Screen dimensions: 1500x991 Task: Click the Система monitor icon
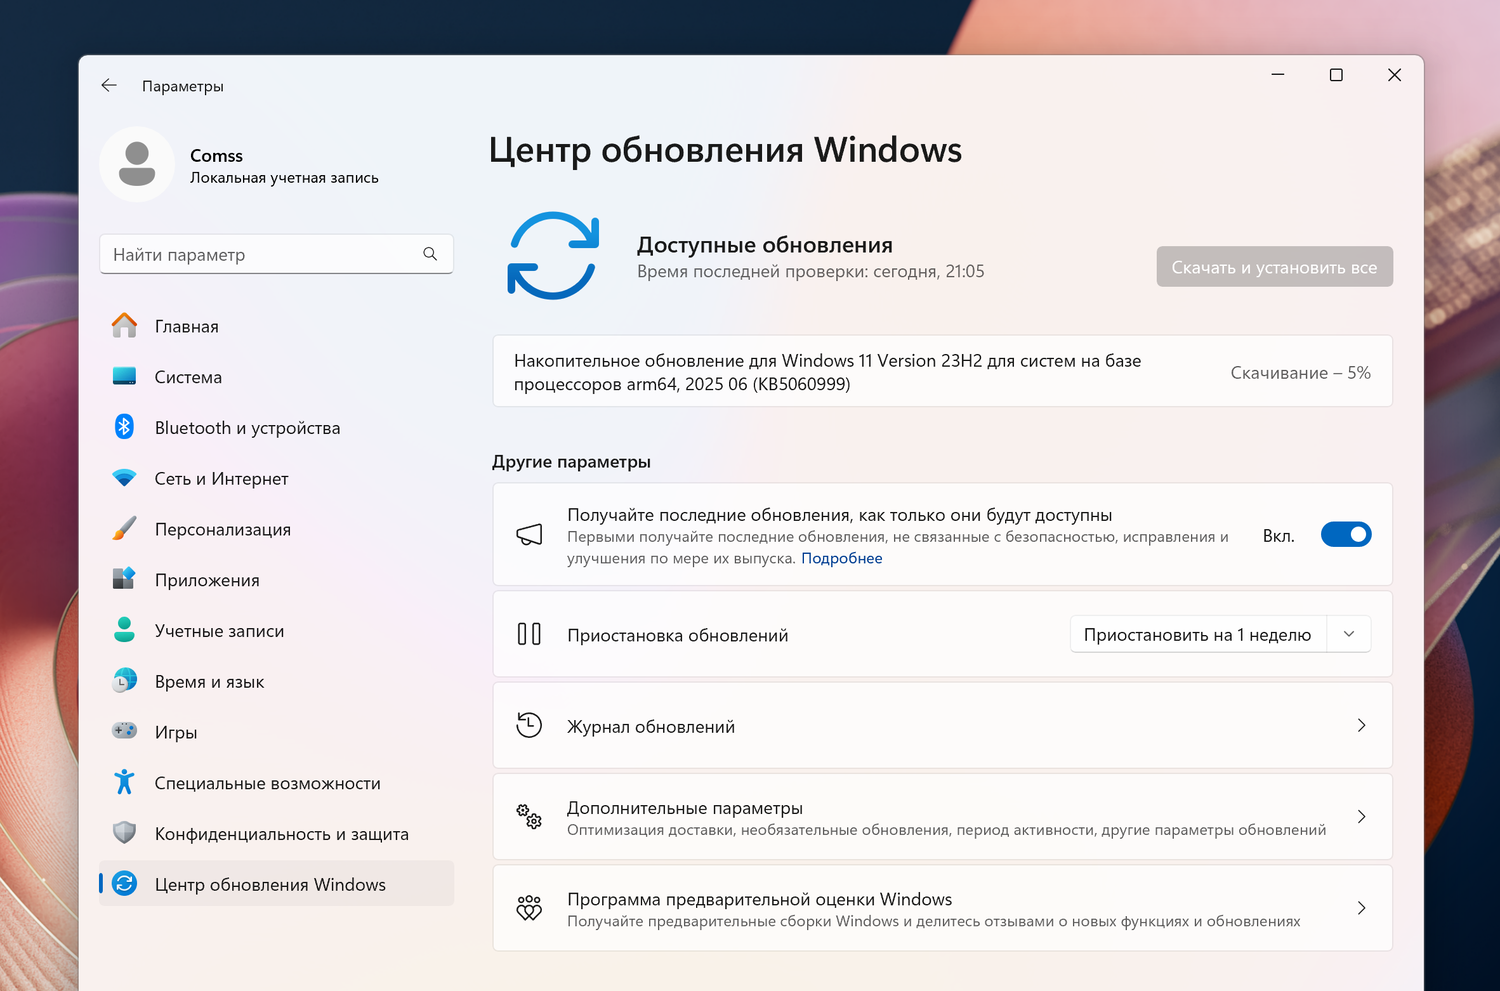[124, 377]
